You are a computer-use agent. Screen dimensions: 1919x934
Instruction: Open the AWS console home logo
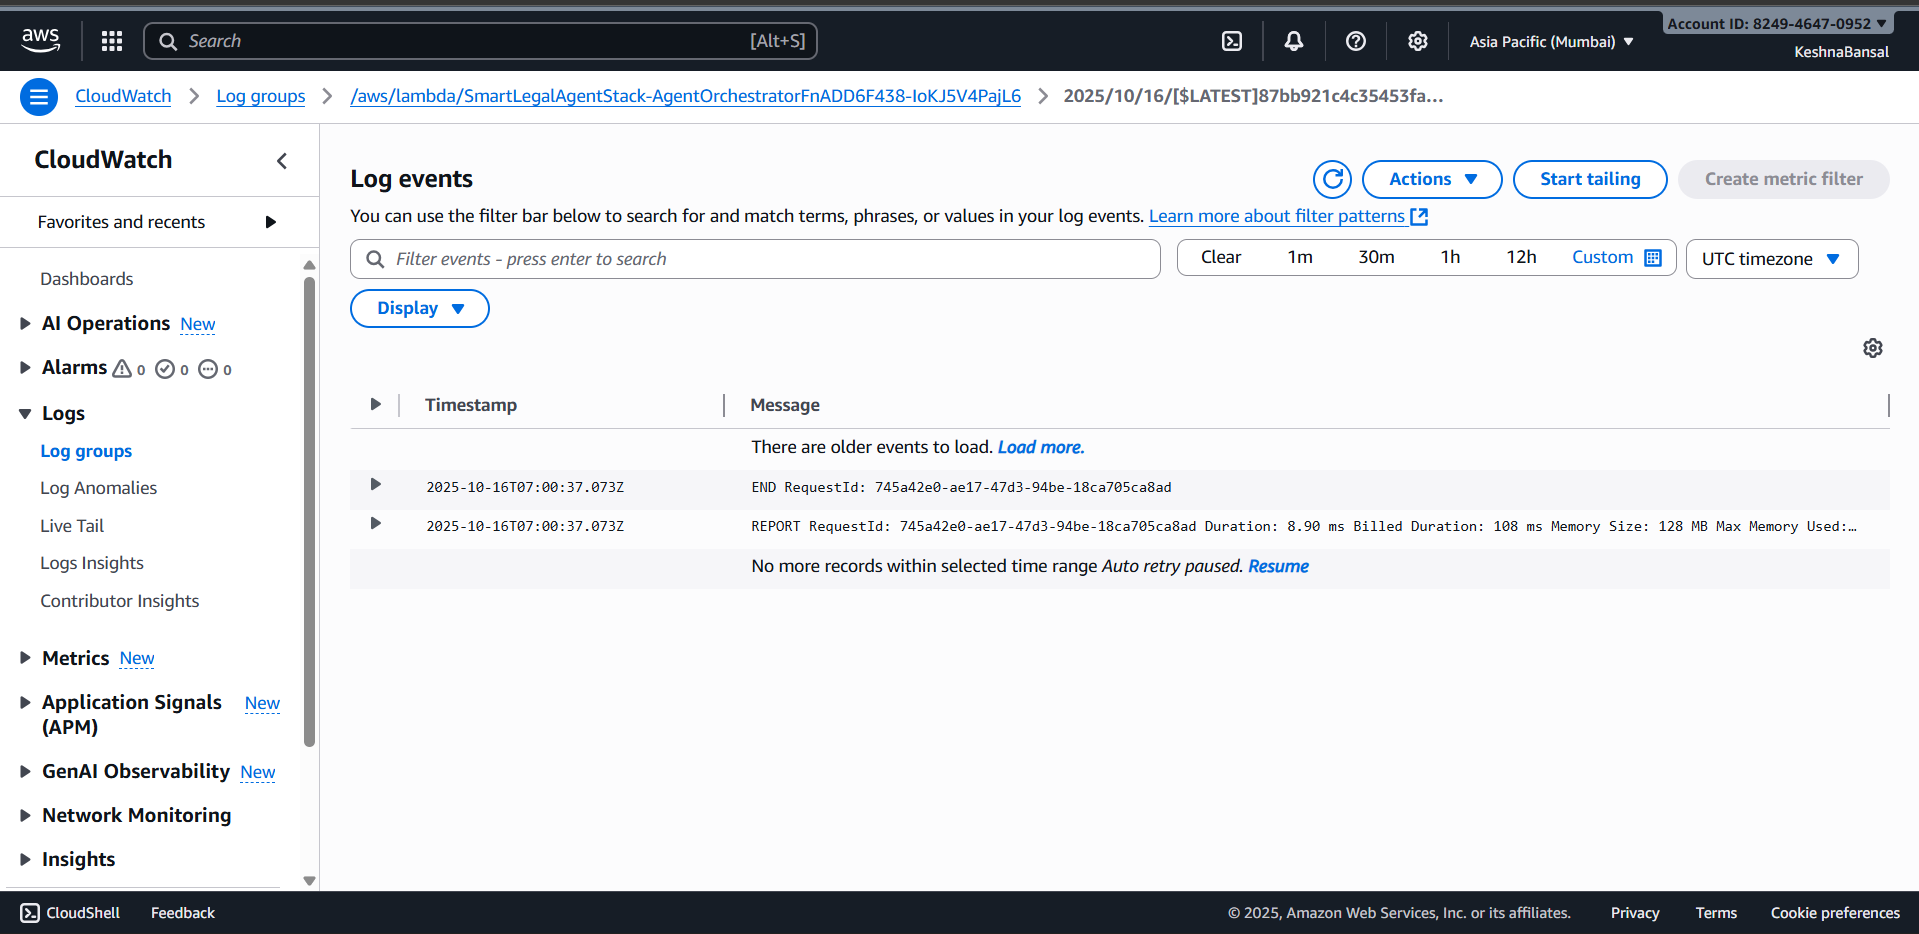tap(41, 40)
